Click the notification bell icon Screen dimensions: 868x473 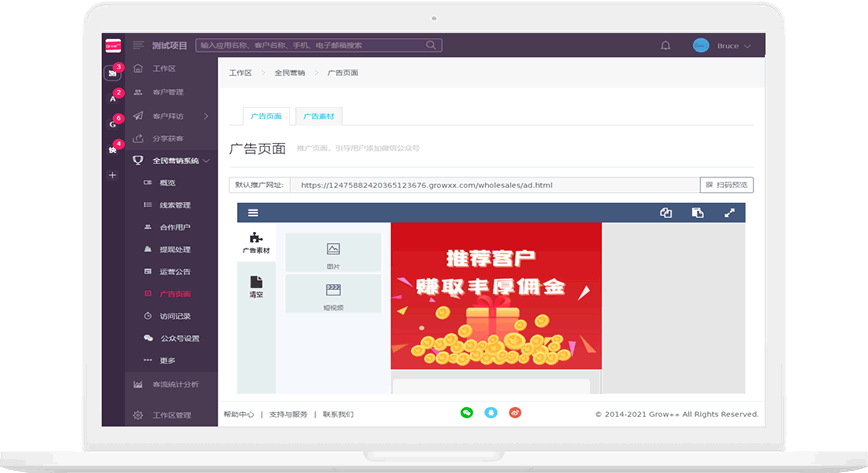[666, 45]
